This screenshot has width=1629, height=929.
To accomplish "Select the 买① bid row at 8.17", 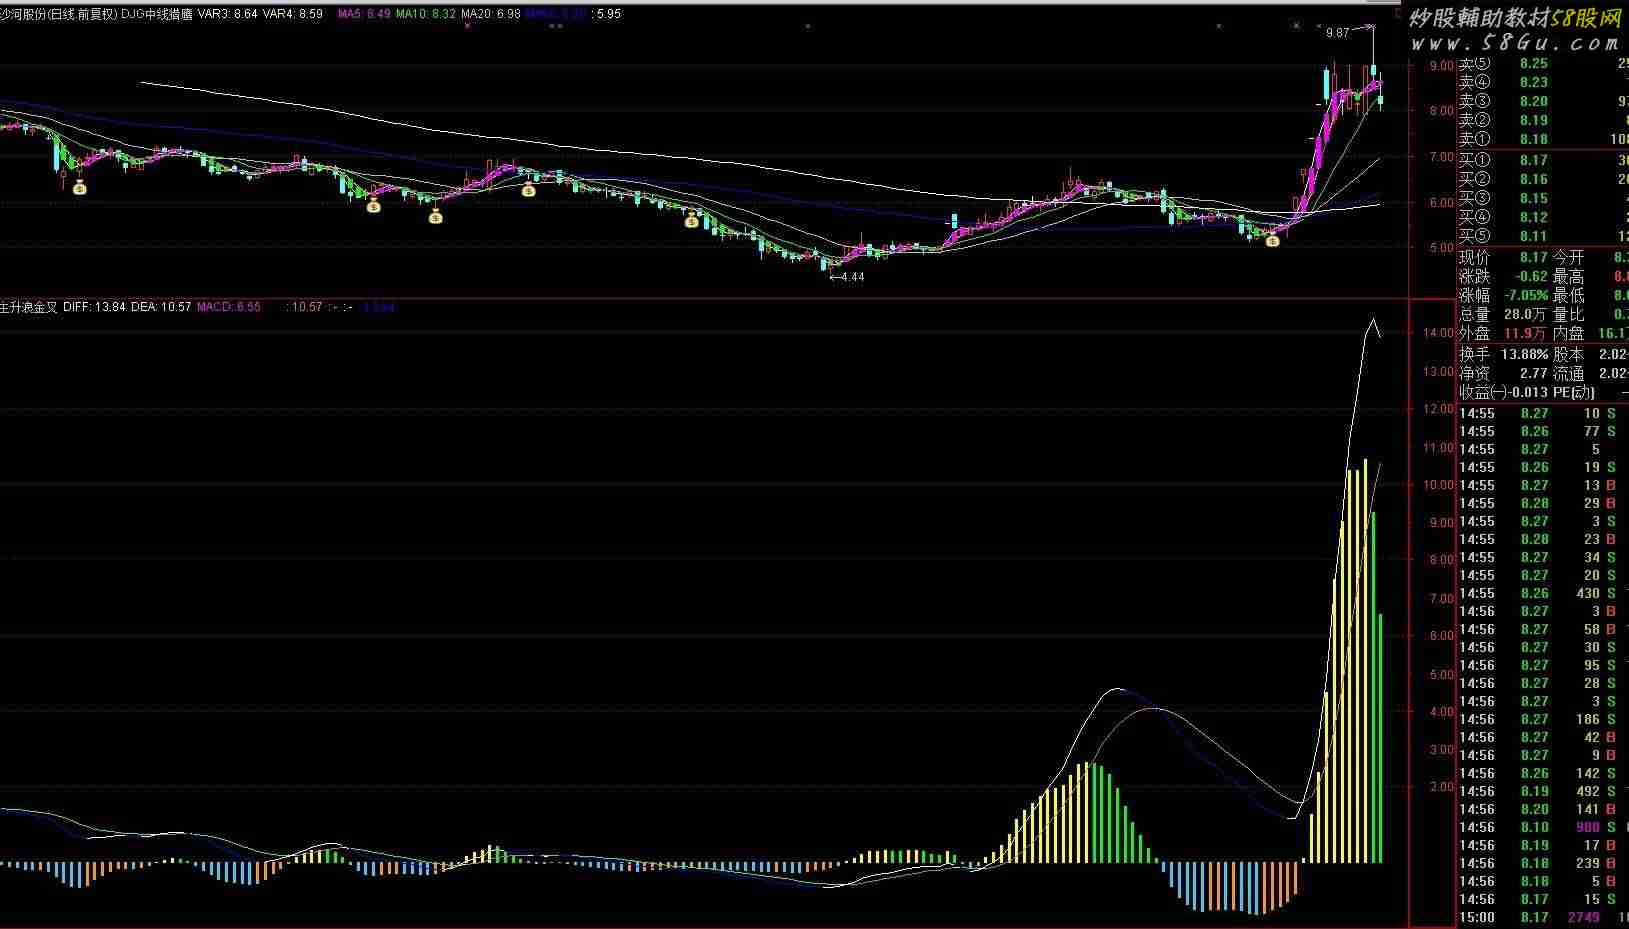I will [x=1543, y=160].
